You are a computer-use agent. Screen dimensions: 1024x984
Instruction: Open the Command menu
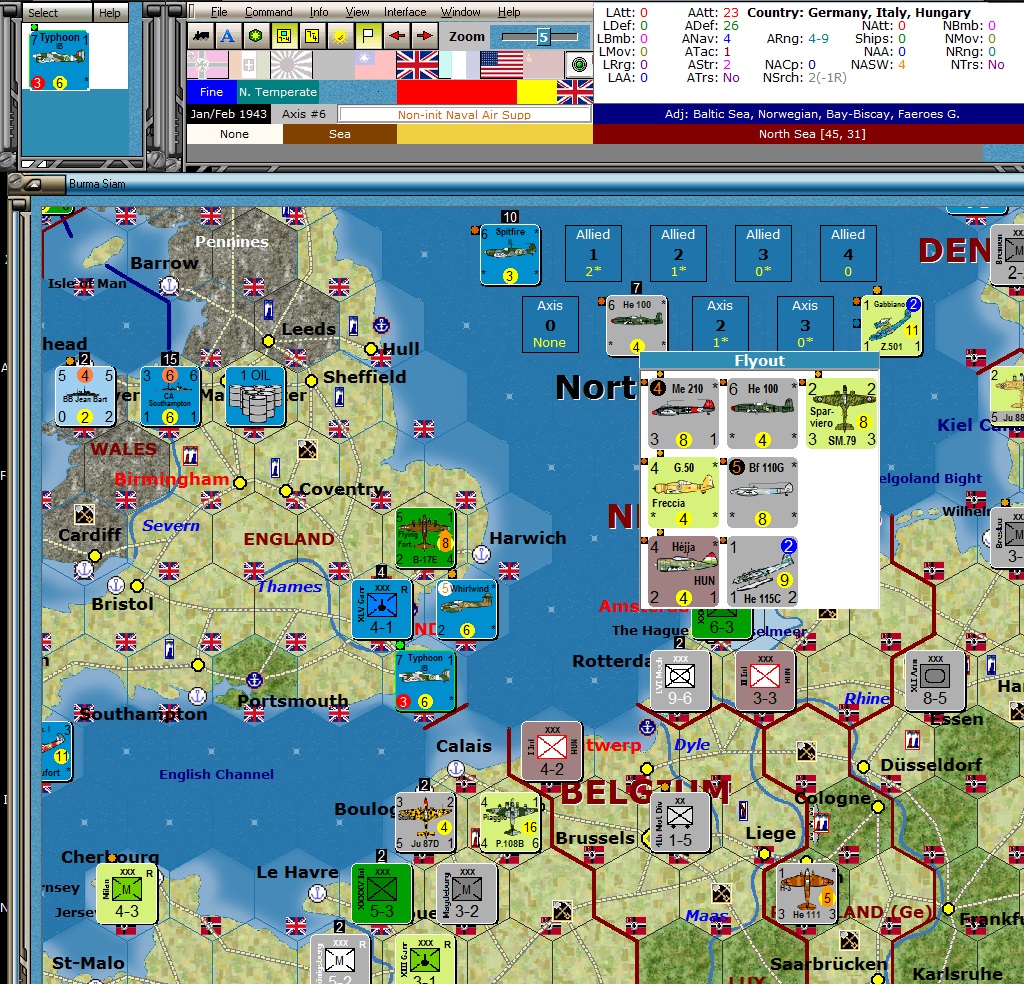click(268, 12)
